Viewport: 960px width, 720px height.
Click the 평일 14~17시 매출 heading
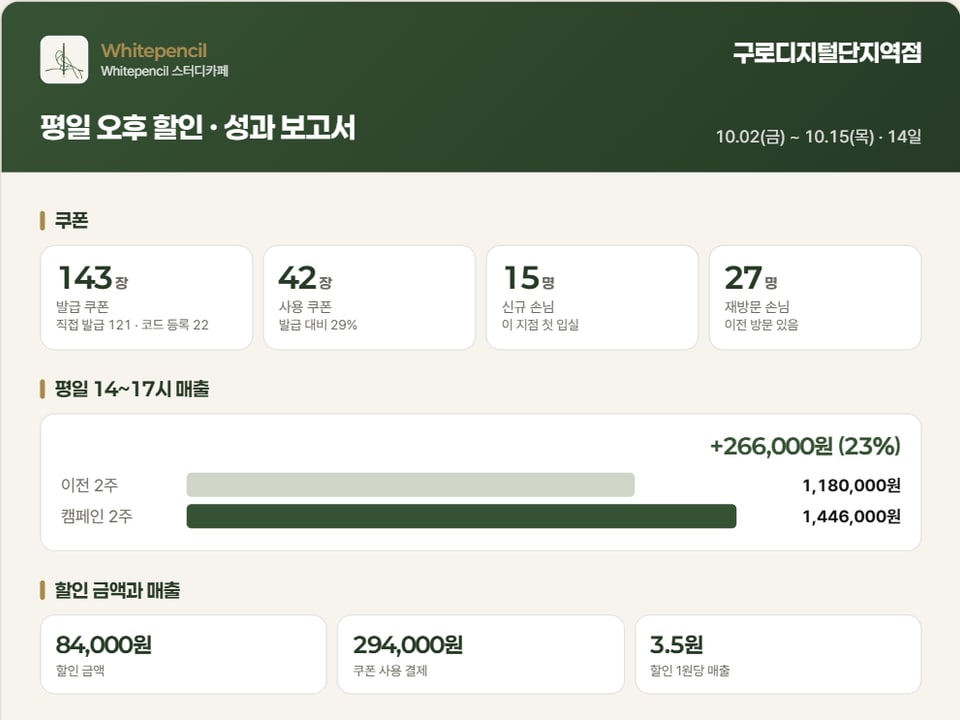coord(132,389)
